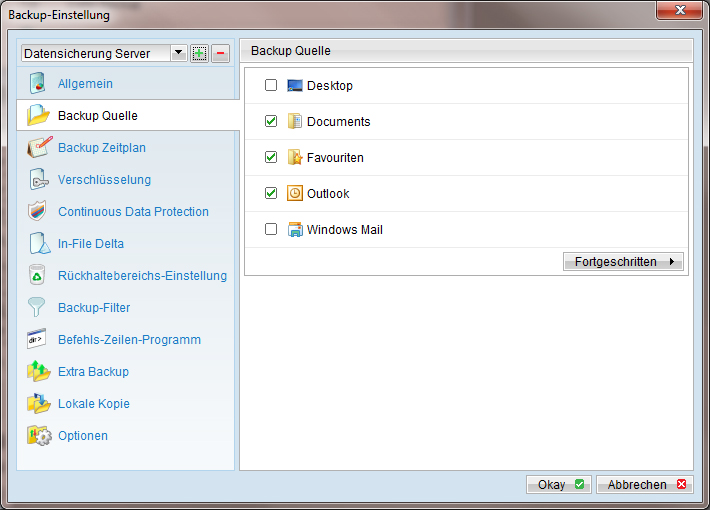This screenshot has height=510, width=710.
Task: Click the Desktop source label
Action: (x=330, y=86)
